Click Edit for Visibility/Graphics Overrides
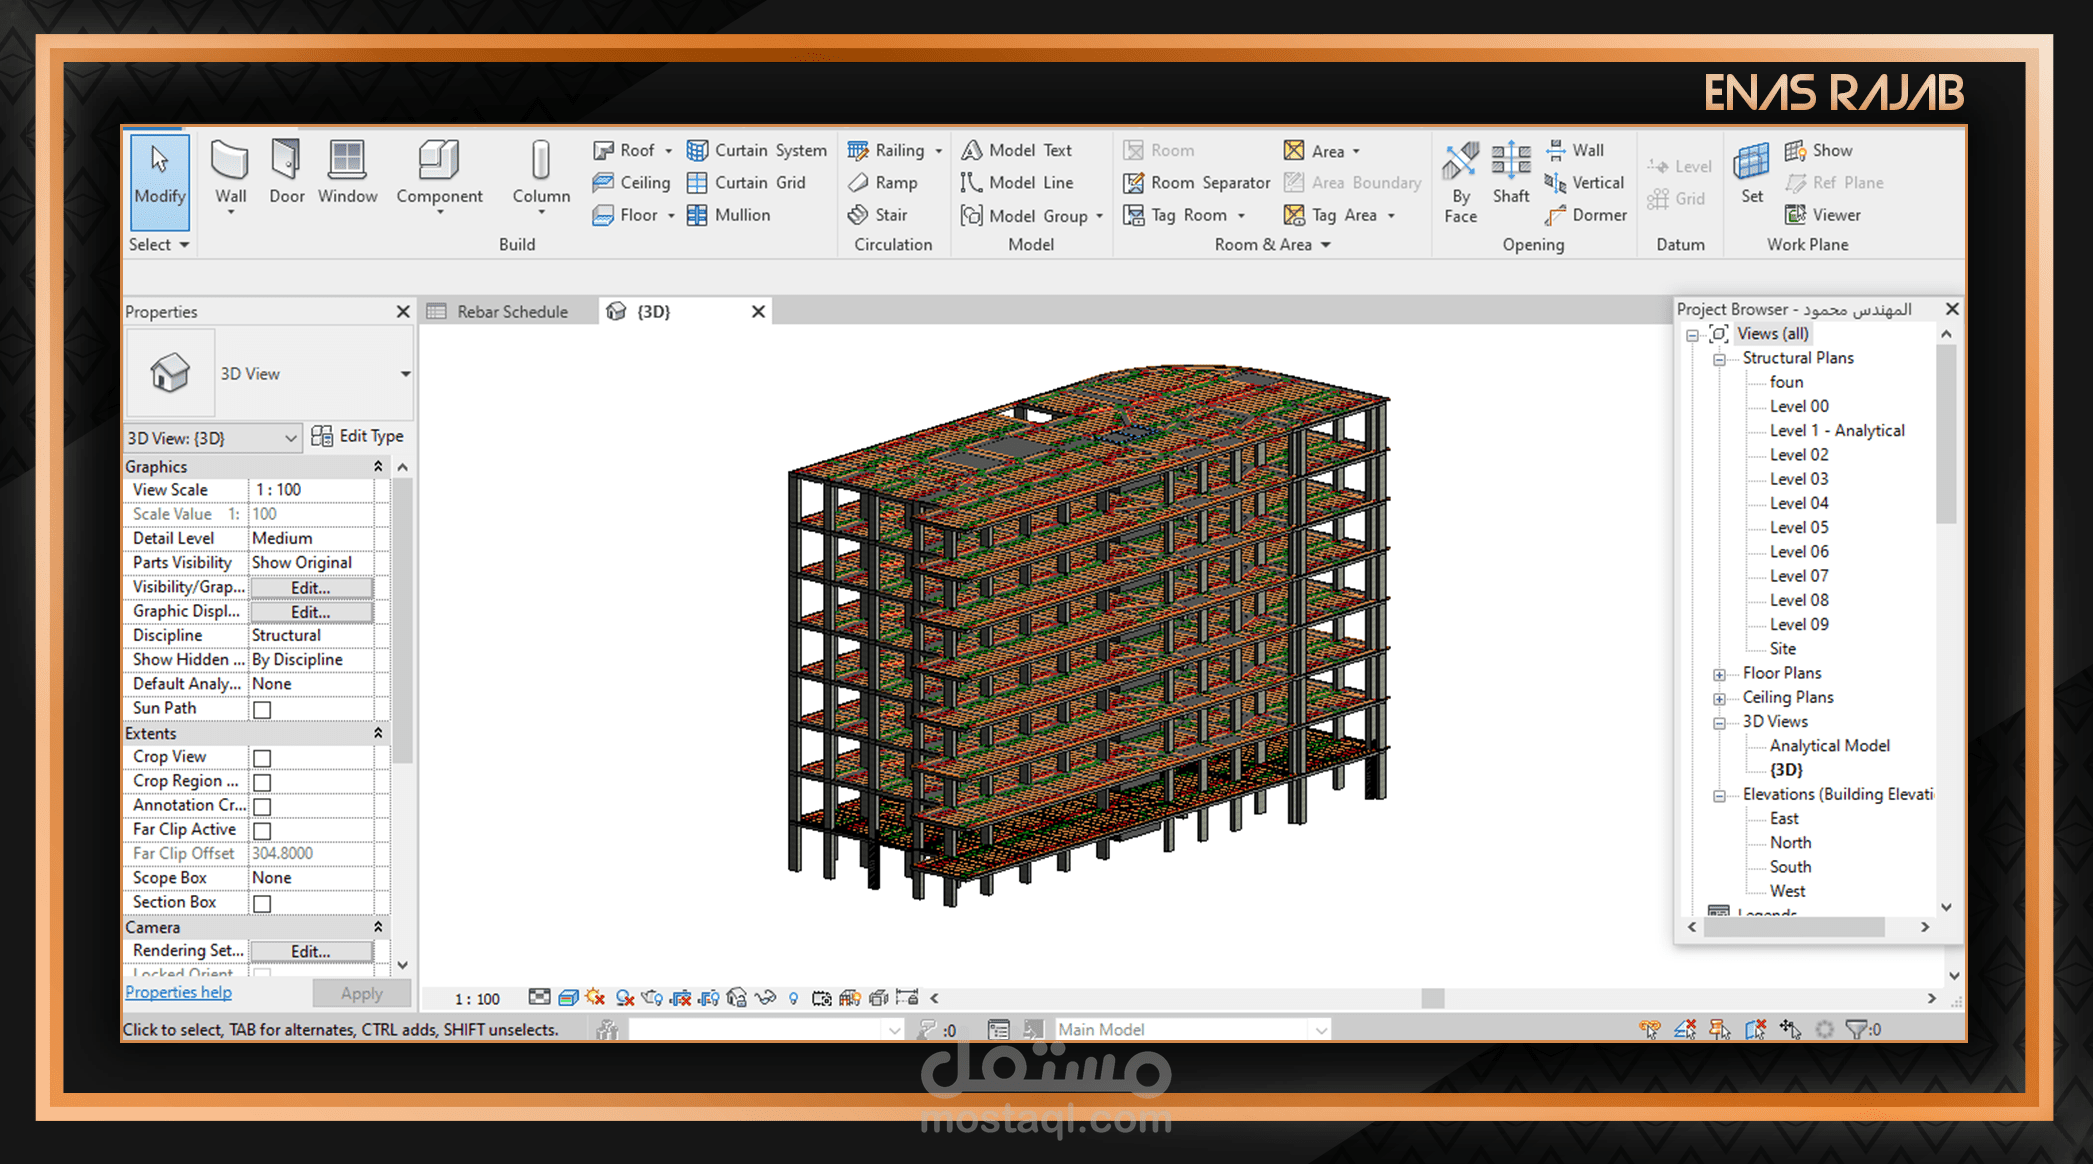Viewport: 2093px width, 1164px height. [x=310, y=588]
